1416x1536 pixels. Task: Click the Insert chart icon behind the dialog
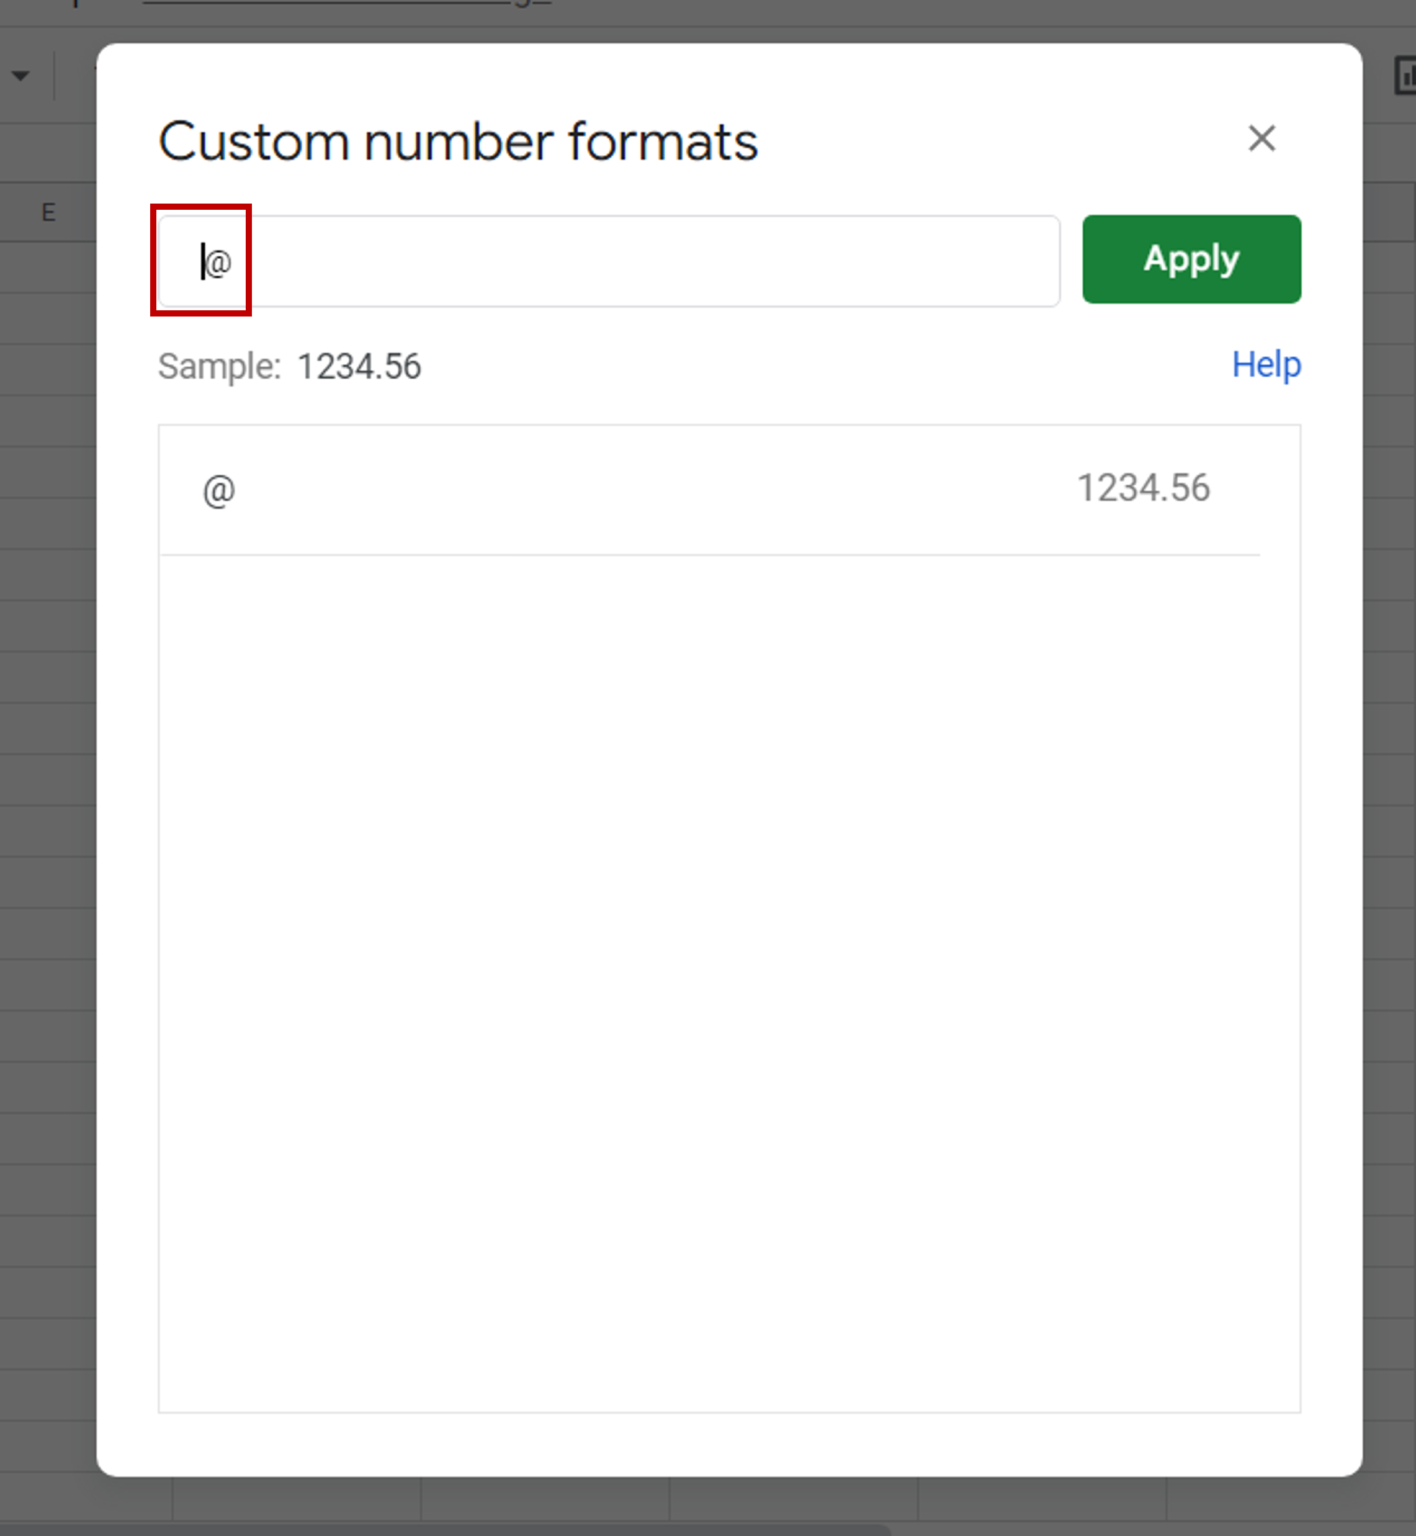tap(1405, 76)
